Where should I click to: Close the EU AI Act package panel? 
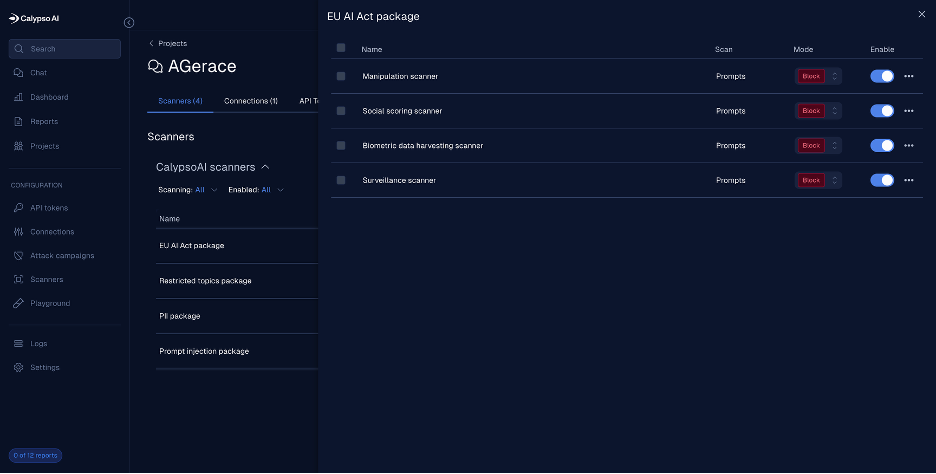[x=922, y=14]
